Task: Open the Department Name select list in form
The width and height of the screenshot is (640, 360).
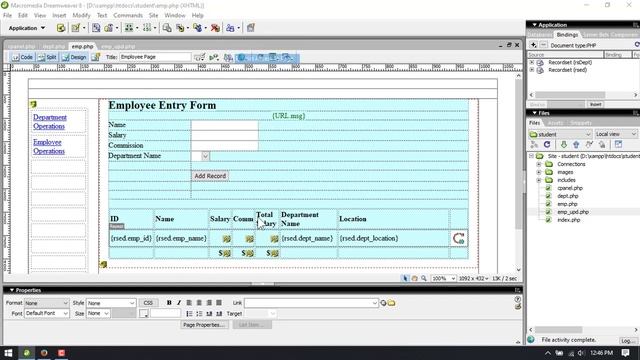Action: pyautogui.click(x=200, y=156)
